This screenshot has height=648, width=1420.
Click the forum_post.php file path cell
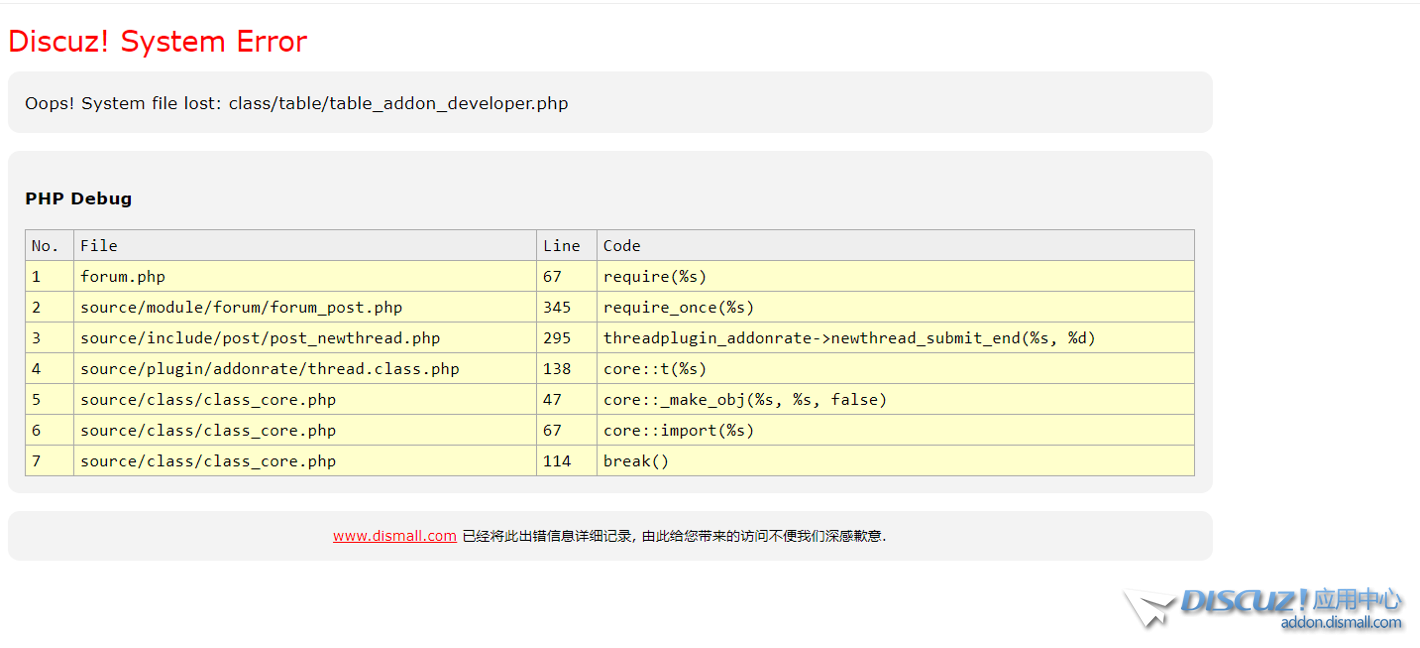241,308
